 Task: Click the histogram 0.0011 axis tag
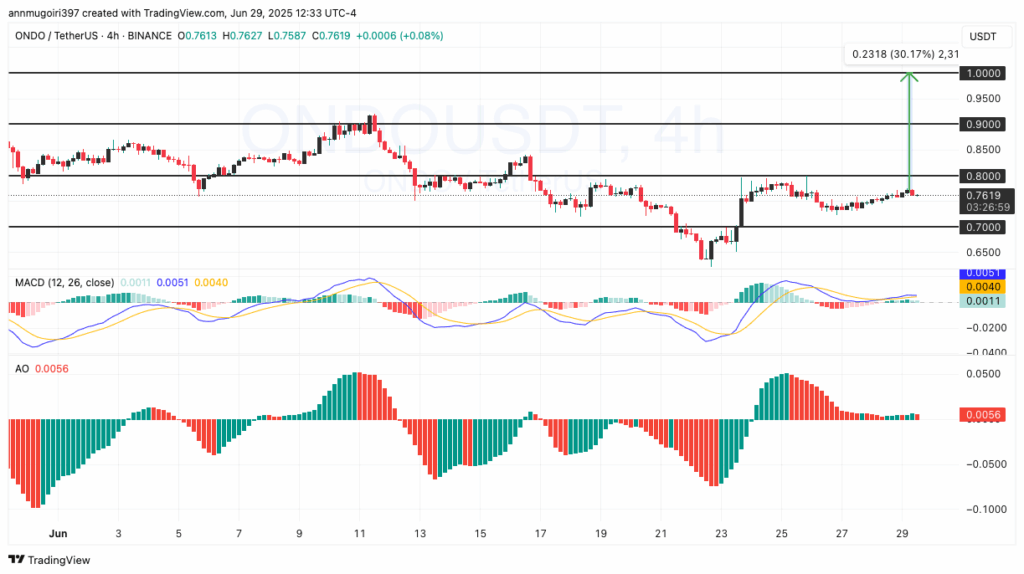pyautogui.click(x=982, y=301)
